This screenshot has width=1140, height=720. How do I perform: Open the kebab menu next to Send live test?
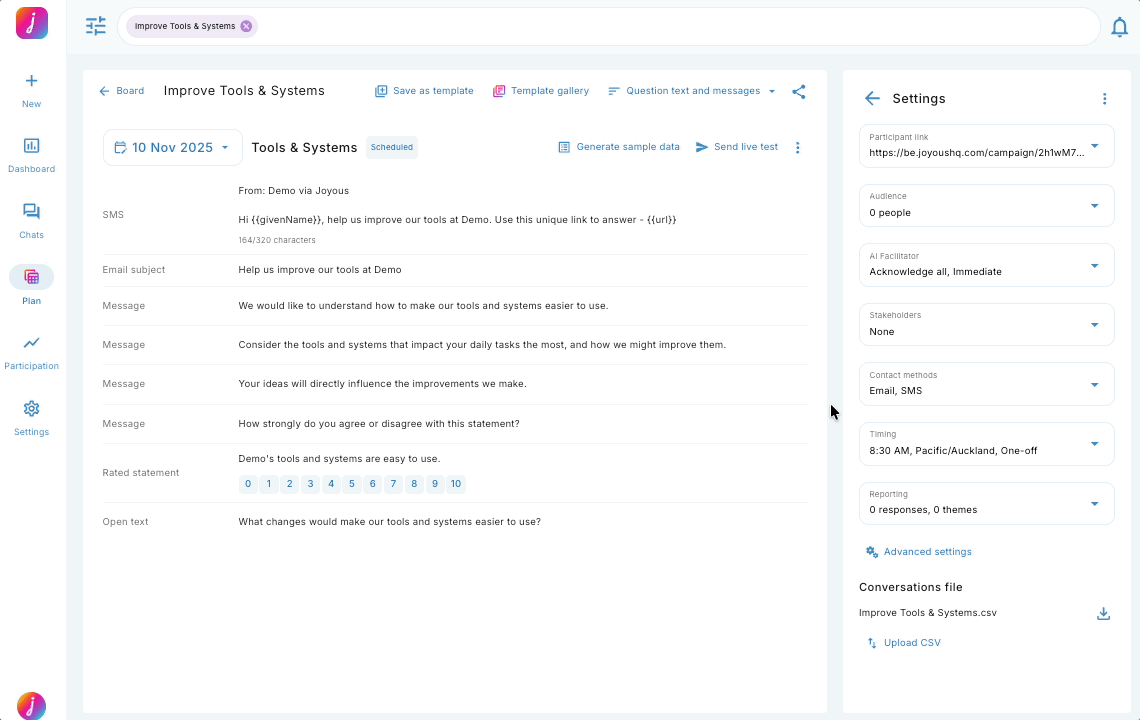tap(797, 147)
